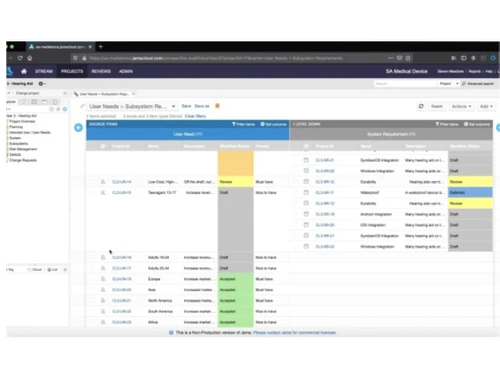Select Subsystems in the project tree
Image resolution: width=500 pixels, height=375 pixels.
click(x=19, y=143)
